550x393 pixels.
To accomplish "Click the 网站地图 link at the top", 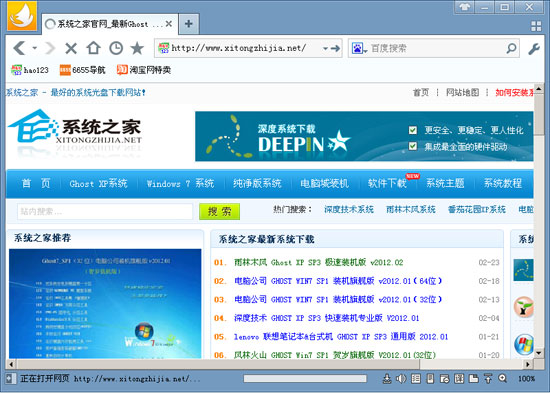I will (x=462, y=92).
